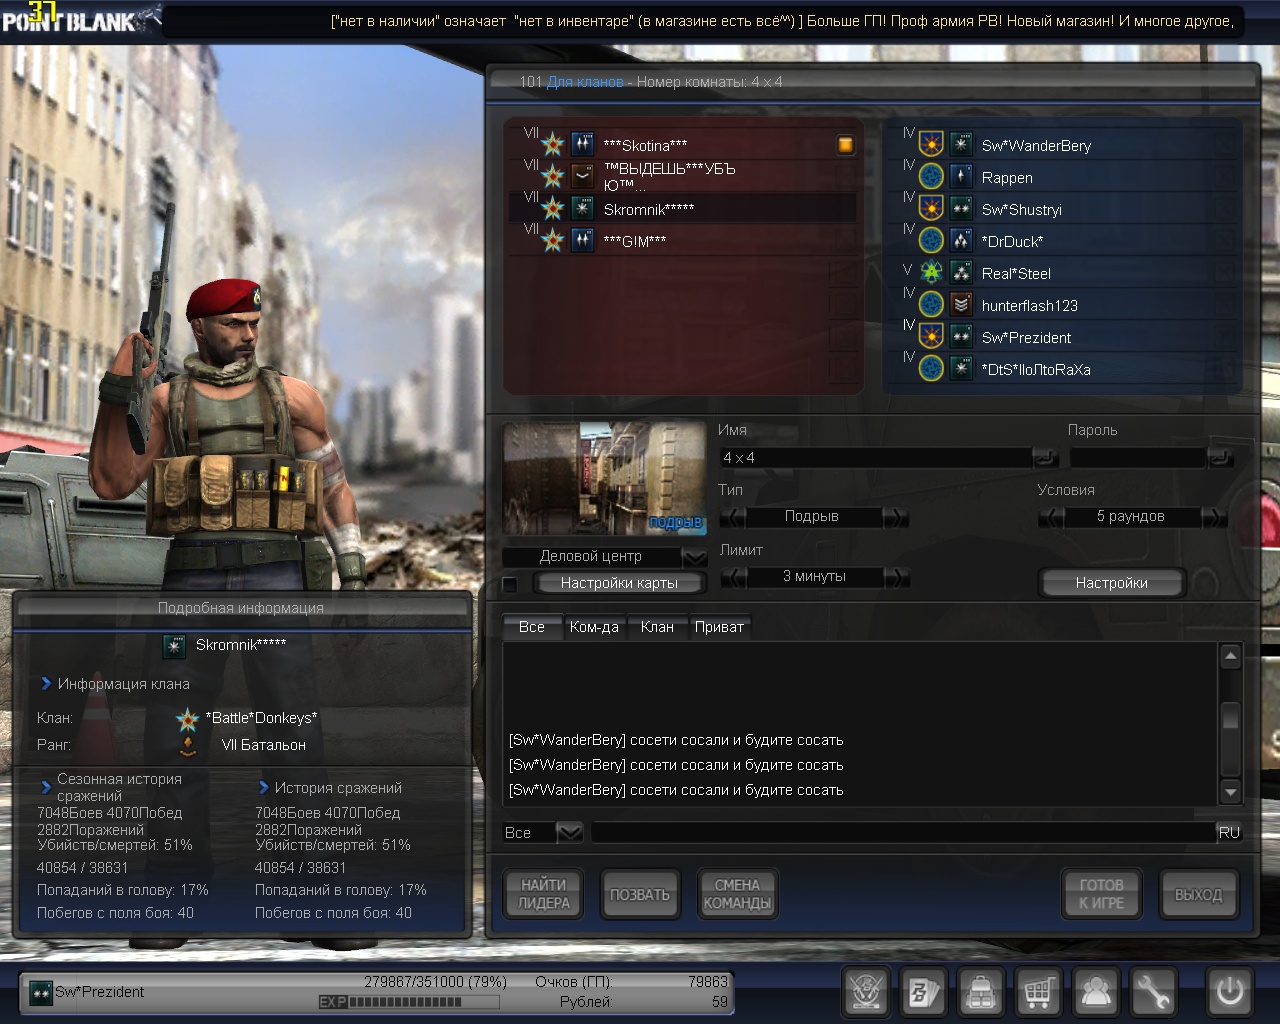
Task: Open room Настройки button
Action: [1111, 583]
